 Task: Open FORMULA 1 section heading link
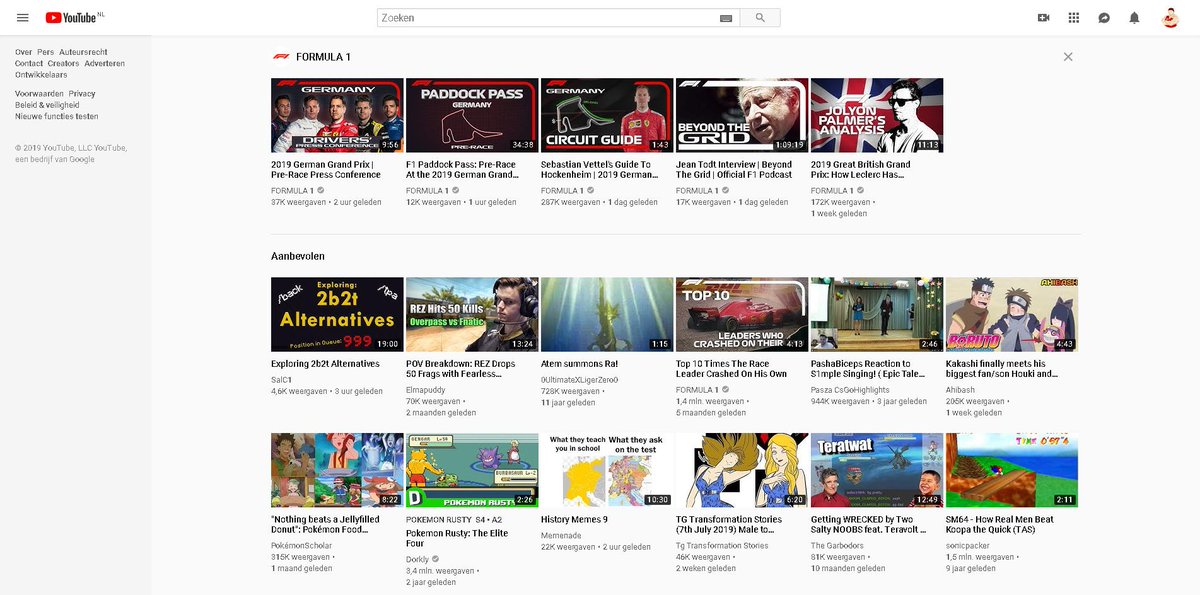323,57
